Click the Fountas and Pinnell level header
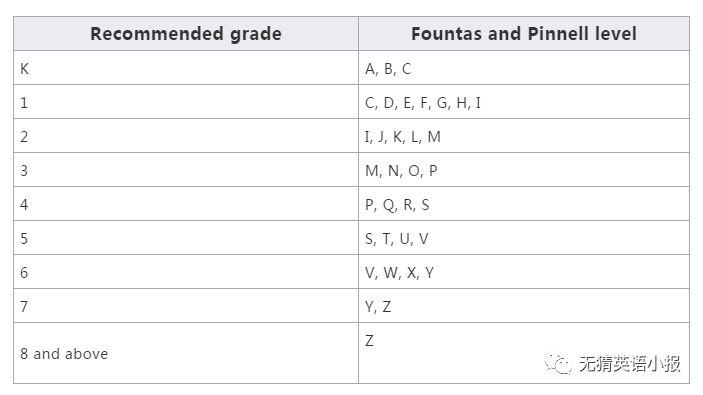This screenshot has height=395, width=703. pyautogui.click(x=524, y=34)
